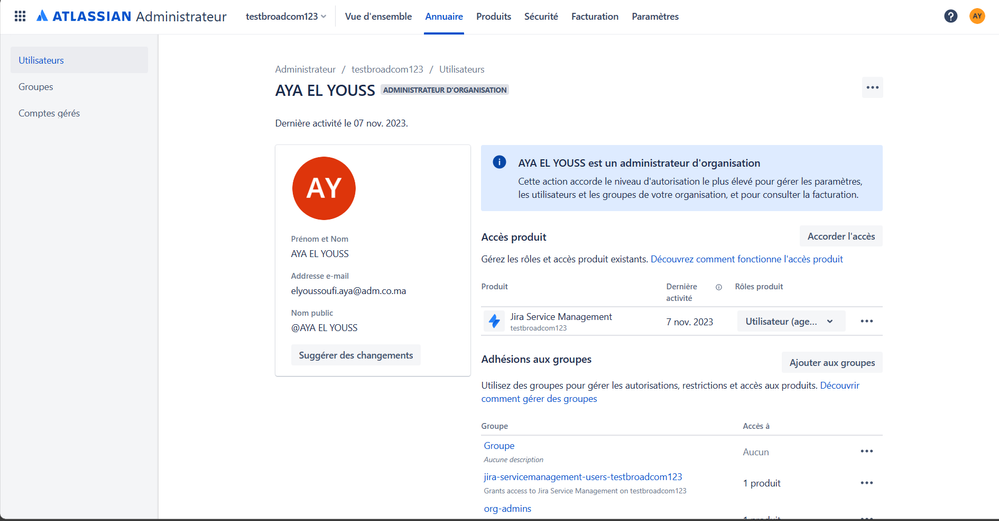Open the AY profile avatar menu

[x=977, y=16]
